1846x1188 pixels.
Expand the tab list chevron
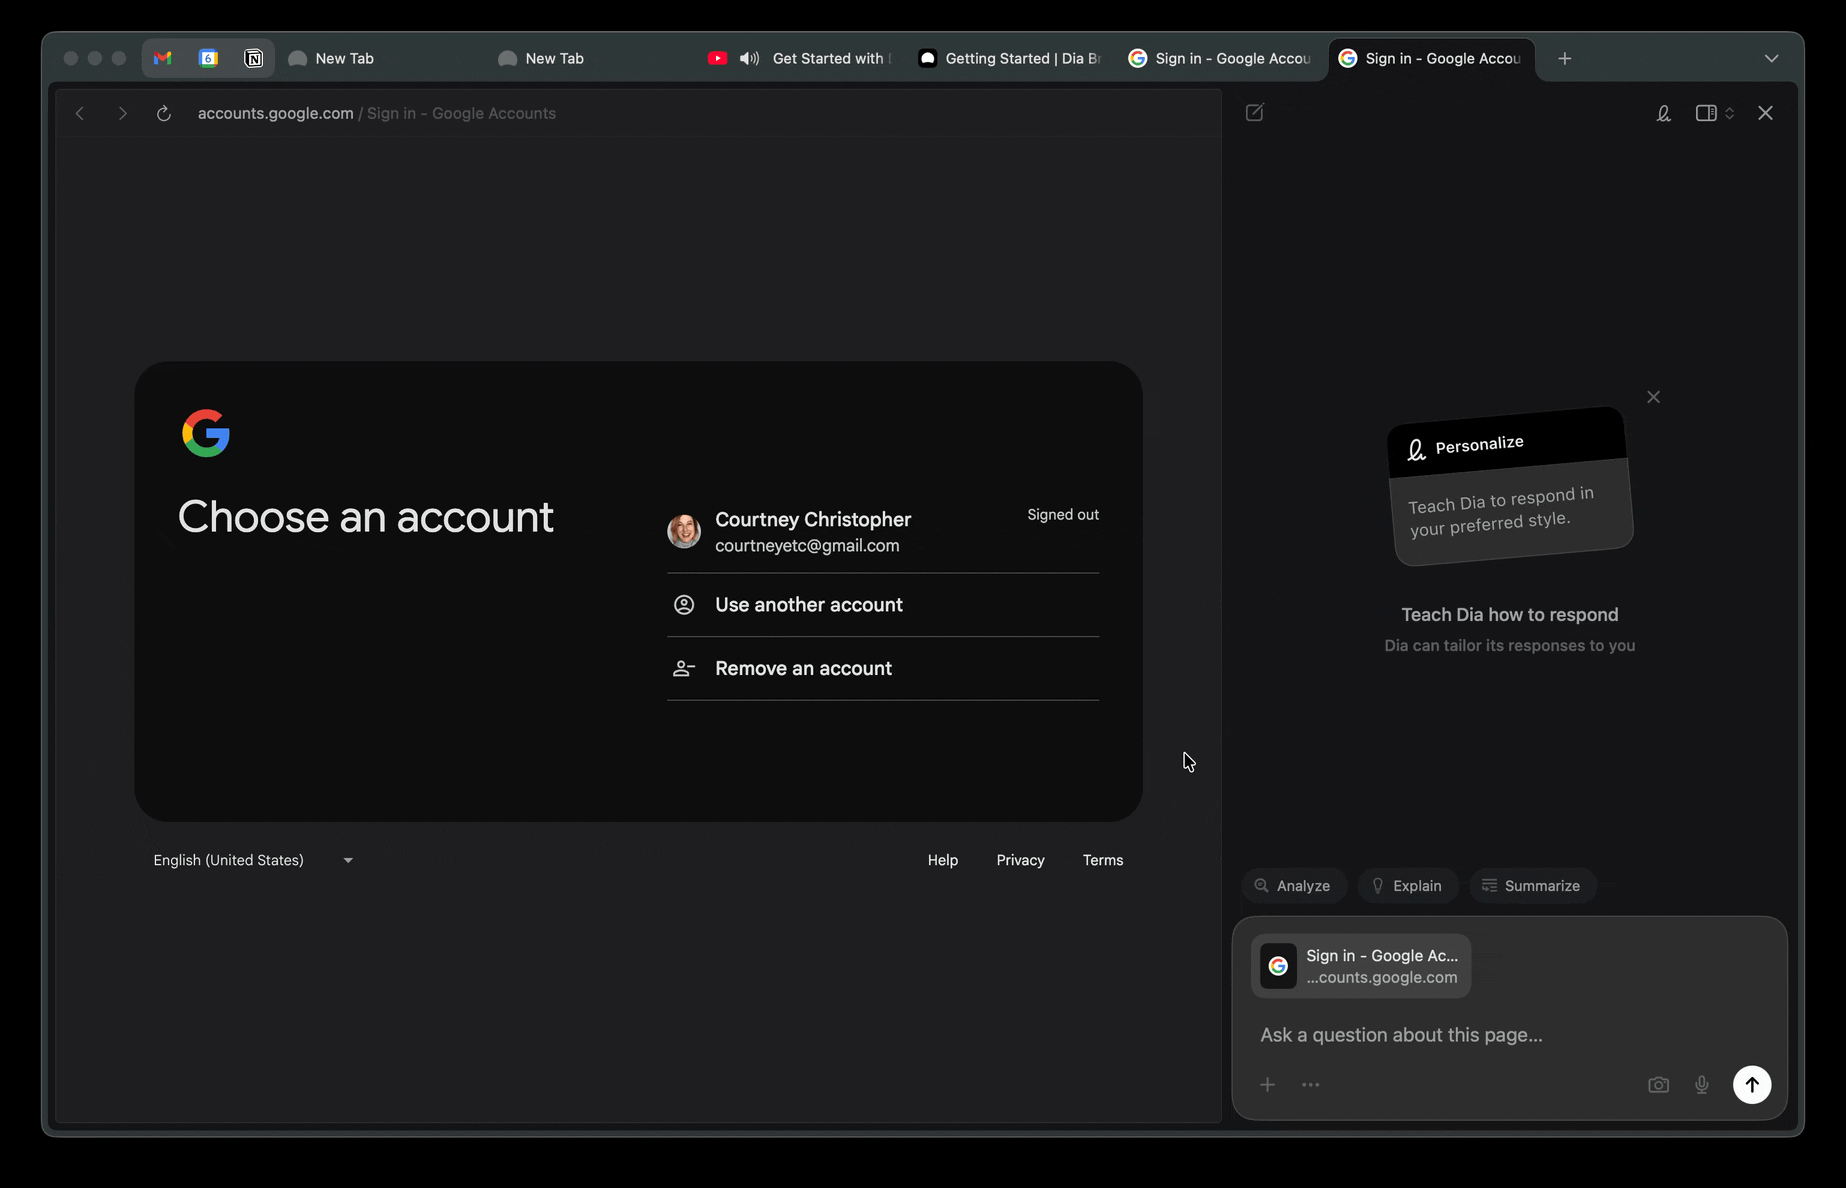[x=1771, y=58]
